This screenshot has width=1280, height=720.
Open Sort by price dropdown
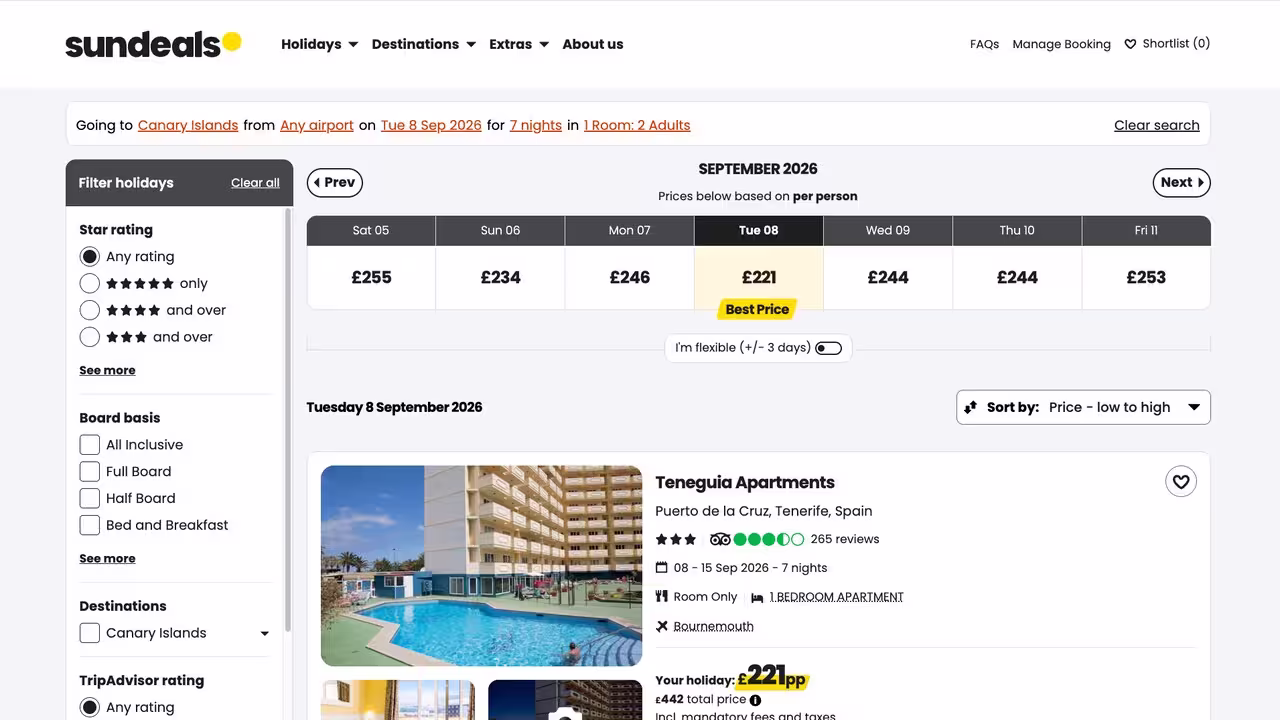[1083, 407]
